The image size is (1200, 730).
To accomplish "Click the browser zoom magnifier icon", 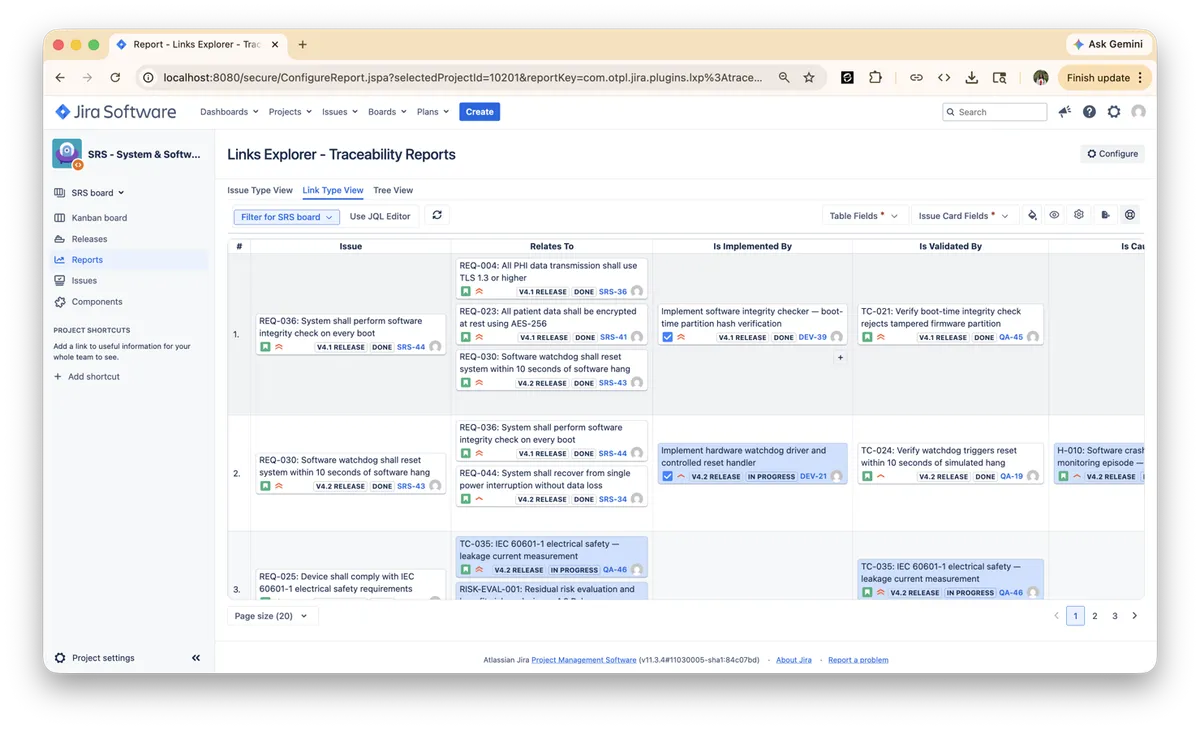I will click(x=784, y=77).
